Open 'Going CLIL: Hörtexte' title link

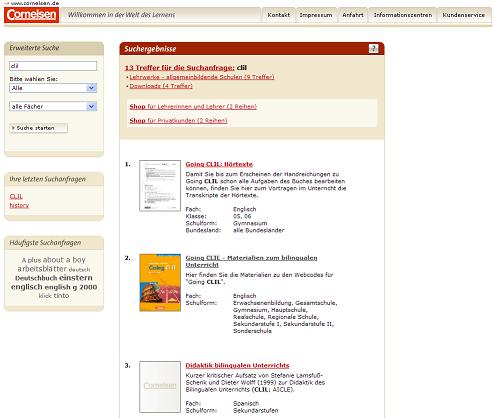[x=219, y=164]
